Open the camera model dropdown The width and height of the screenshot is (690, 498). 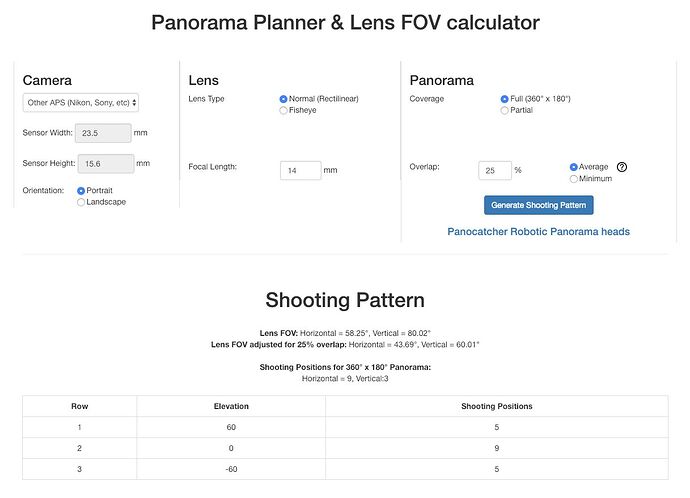coord(81,103)
